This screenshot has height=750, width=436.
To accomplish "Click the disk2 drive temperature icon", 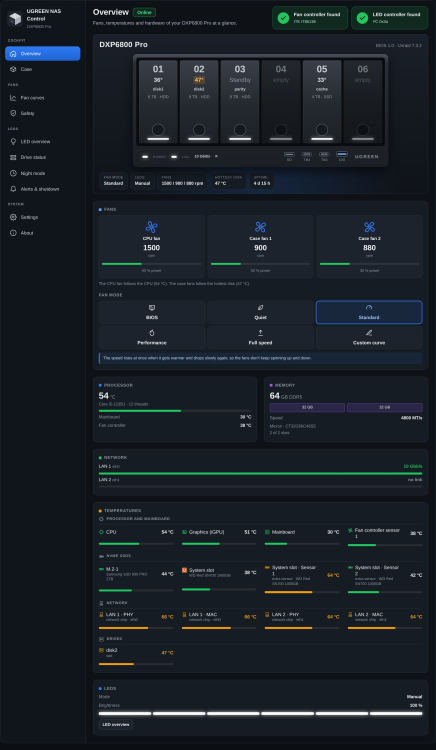I will click(101, 650).
